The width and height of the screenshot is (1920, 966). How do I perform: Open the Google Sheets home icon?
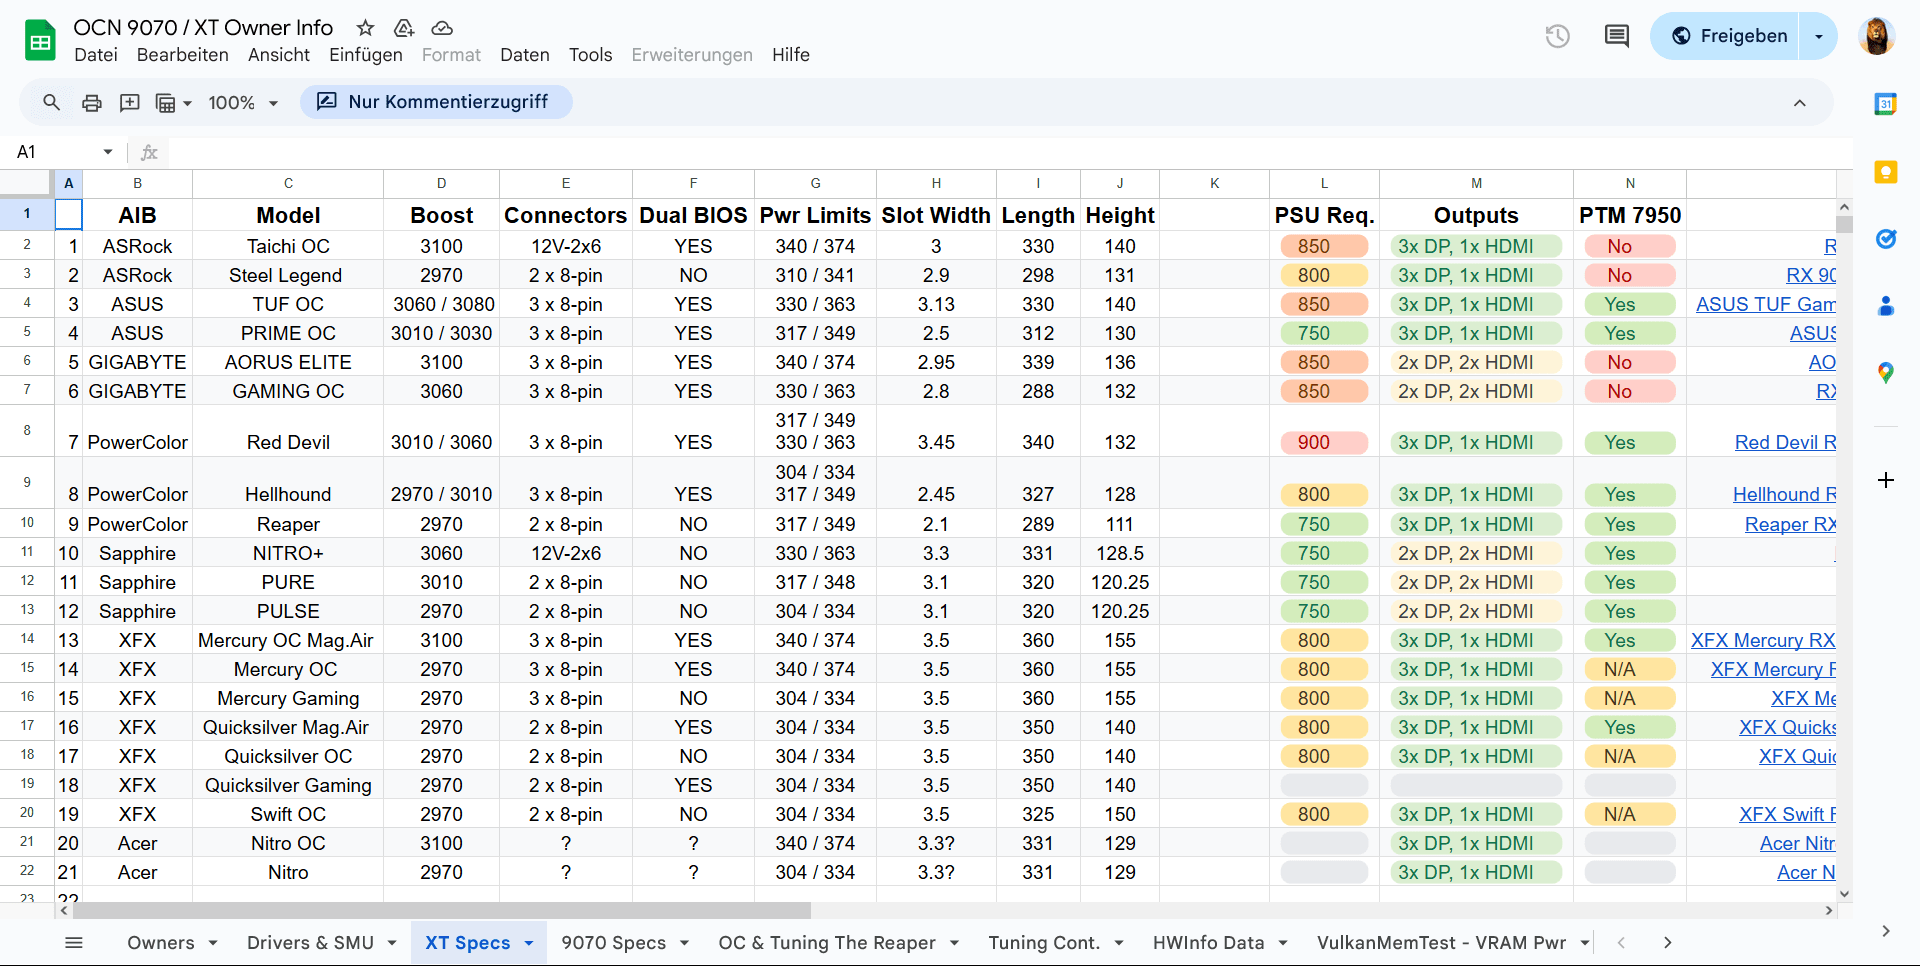click(40, 41)
